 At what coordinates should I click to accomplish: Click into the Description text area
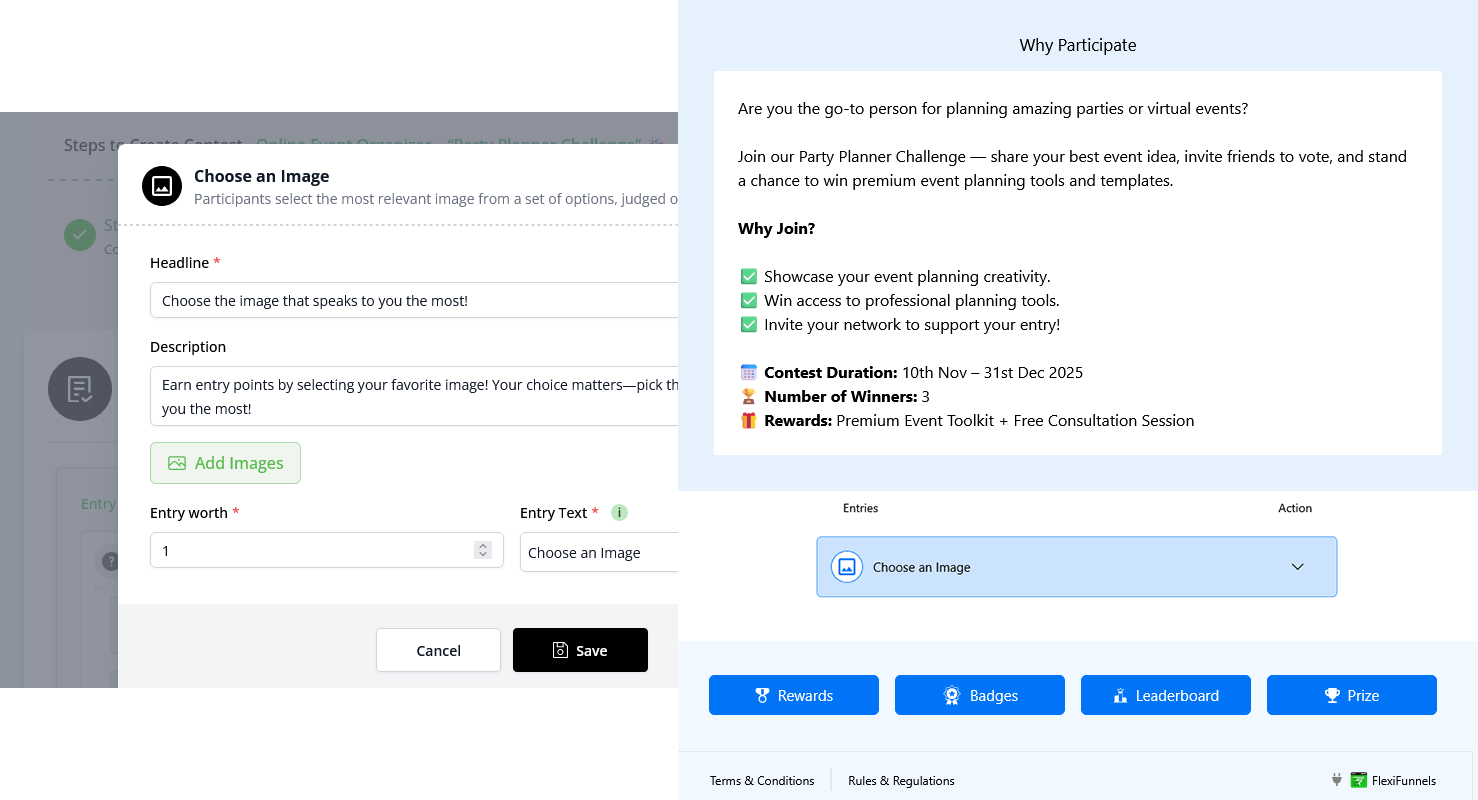point(414,396)
